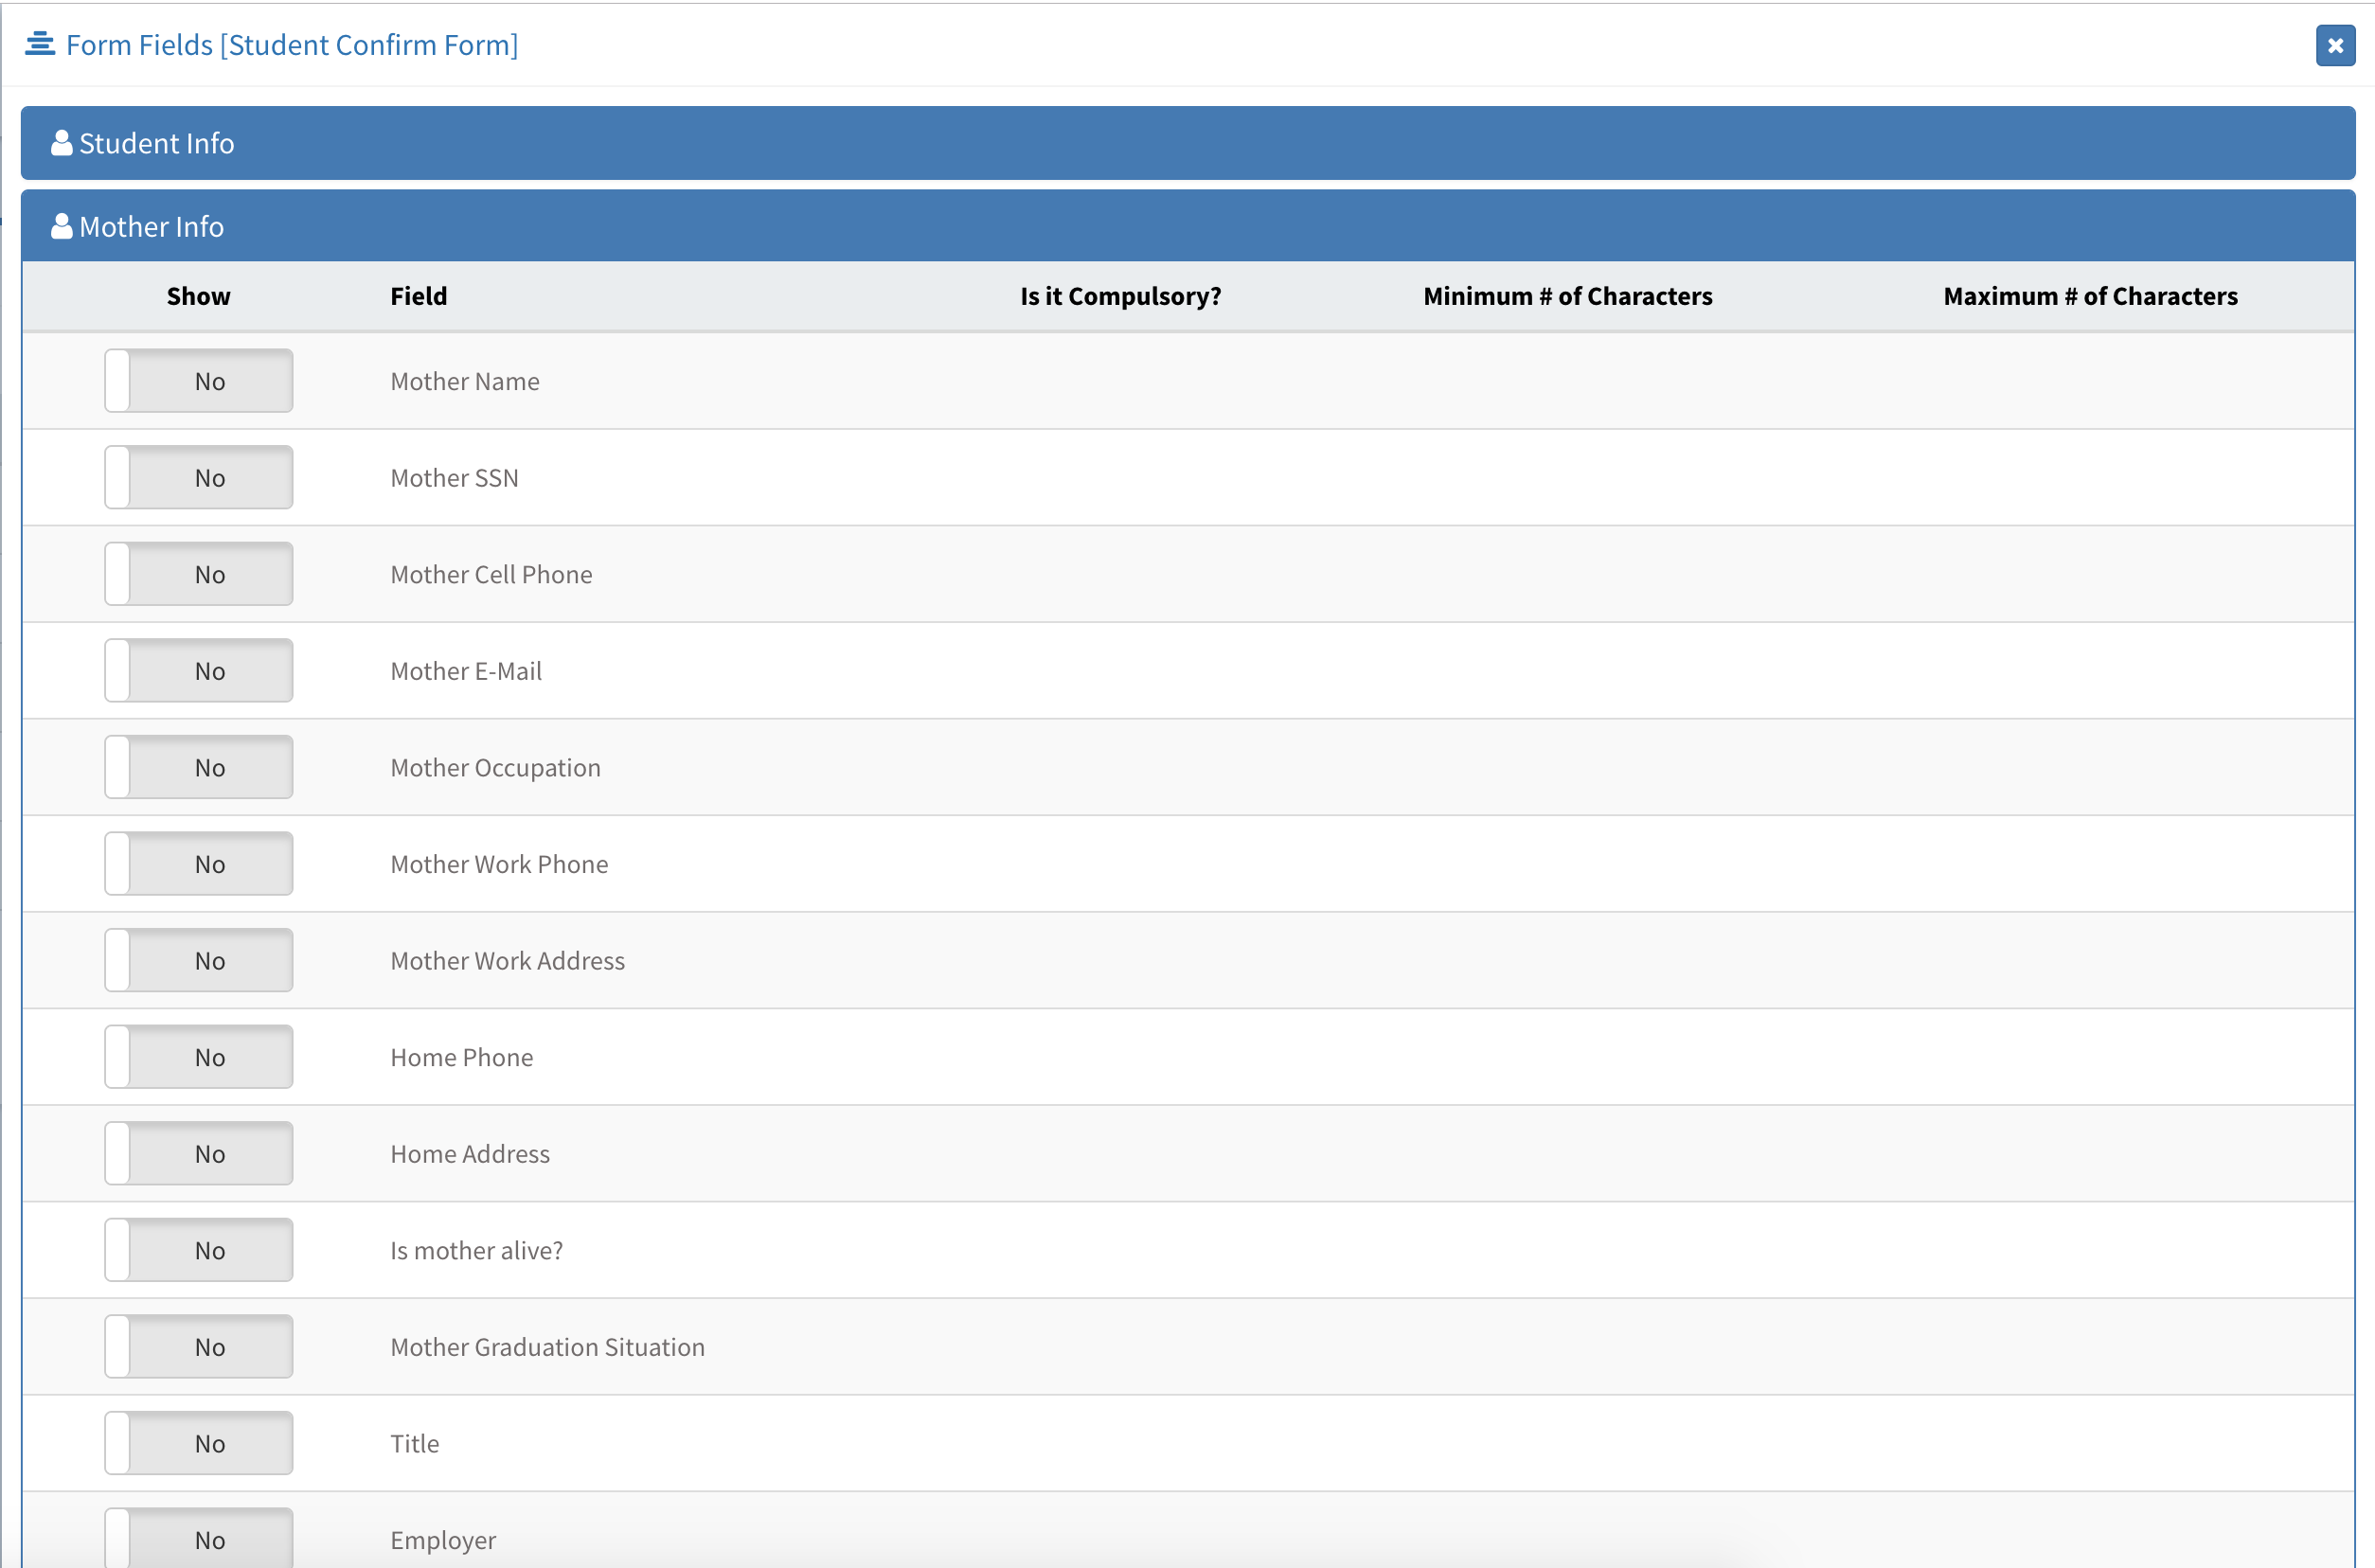Click the Mother E-Mail label
Viewport: 2375px width, 1568px height.
point(466,671)
